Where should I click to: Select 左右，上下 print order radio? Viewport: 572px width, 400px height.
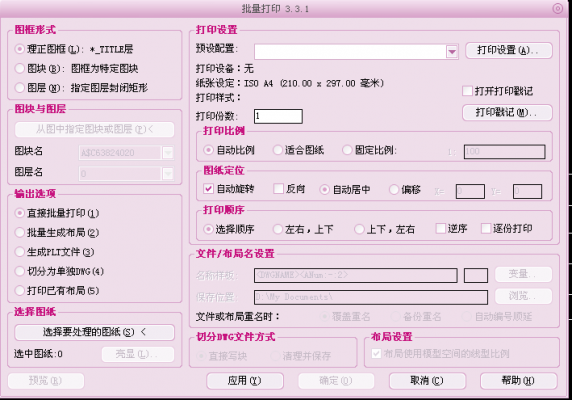[x=278, y=229]
